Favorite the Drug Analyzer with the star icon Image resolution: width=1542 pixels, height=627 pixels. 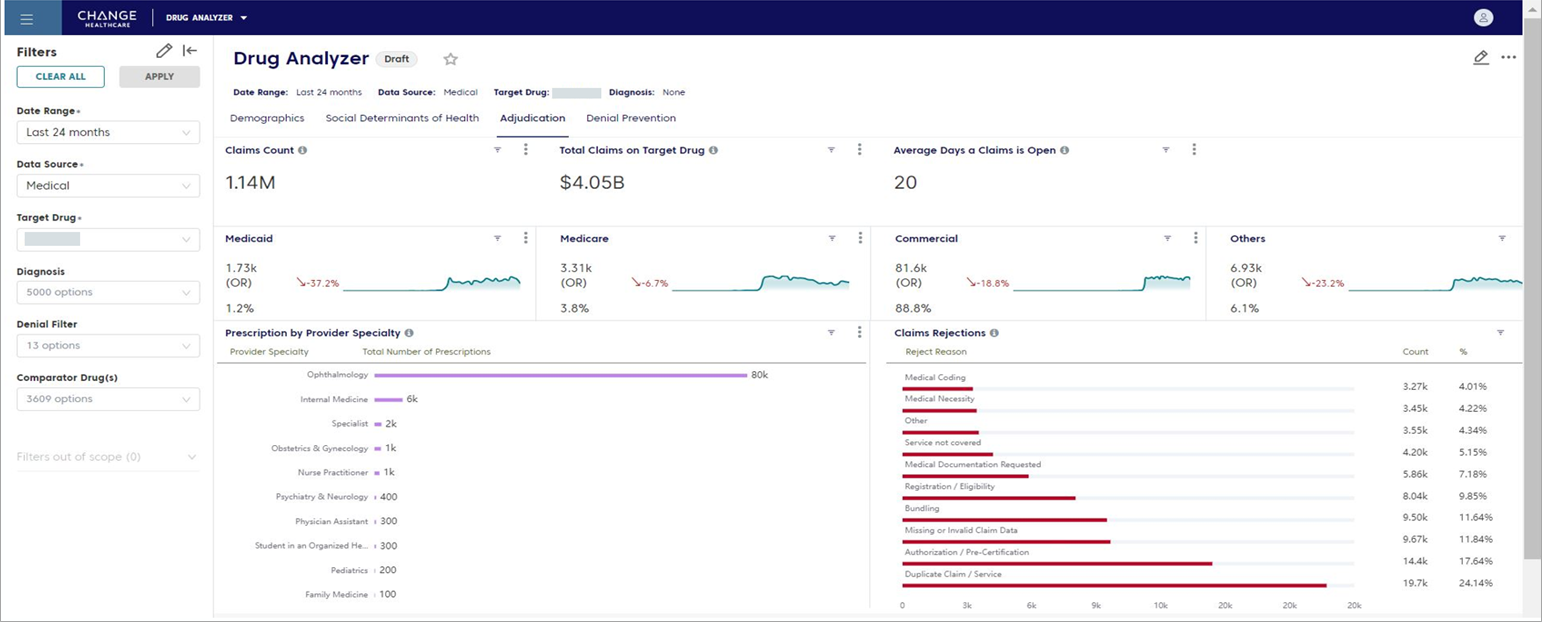point(450,59)
